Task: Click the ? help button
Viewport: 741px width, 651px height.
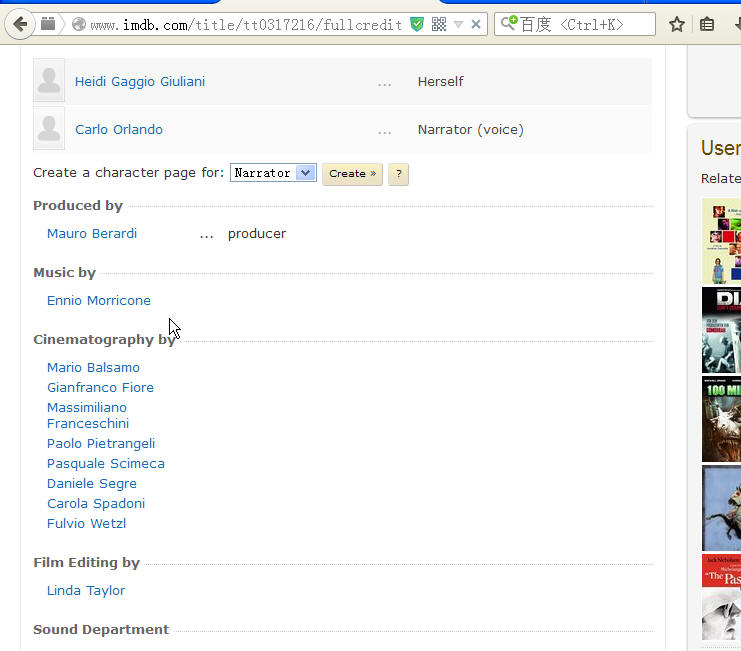Action: pyautogui.click(x=398, y=174)
